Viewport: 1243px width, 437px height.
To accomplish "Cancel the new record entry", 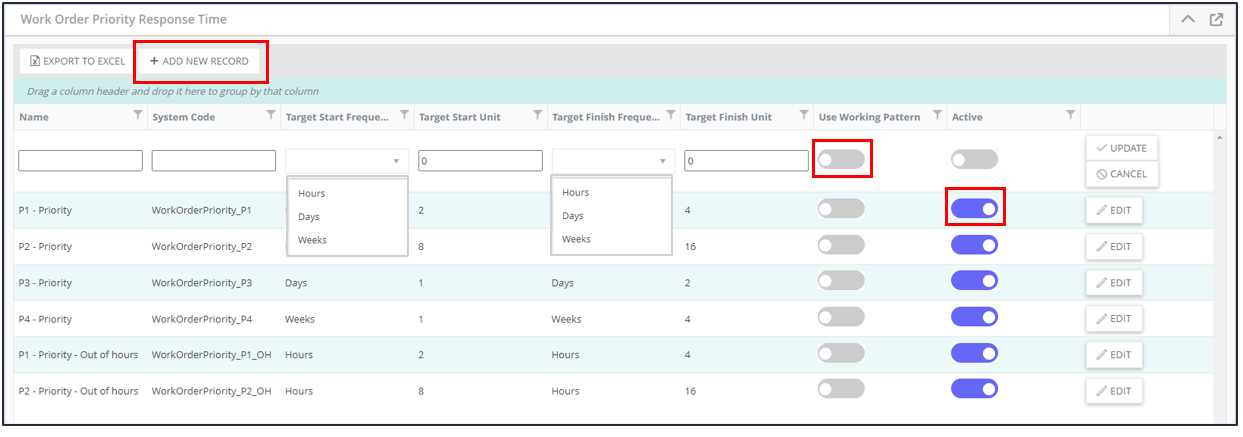I will click(x=1122, y=174).
